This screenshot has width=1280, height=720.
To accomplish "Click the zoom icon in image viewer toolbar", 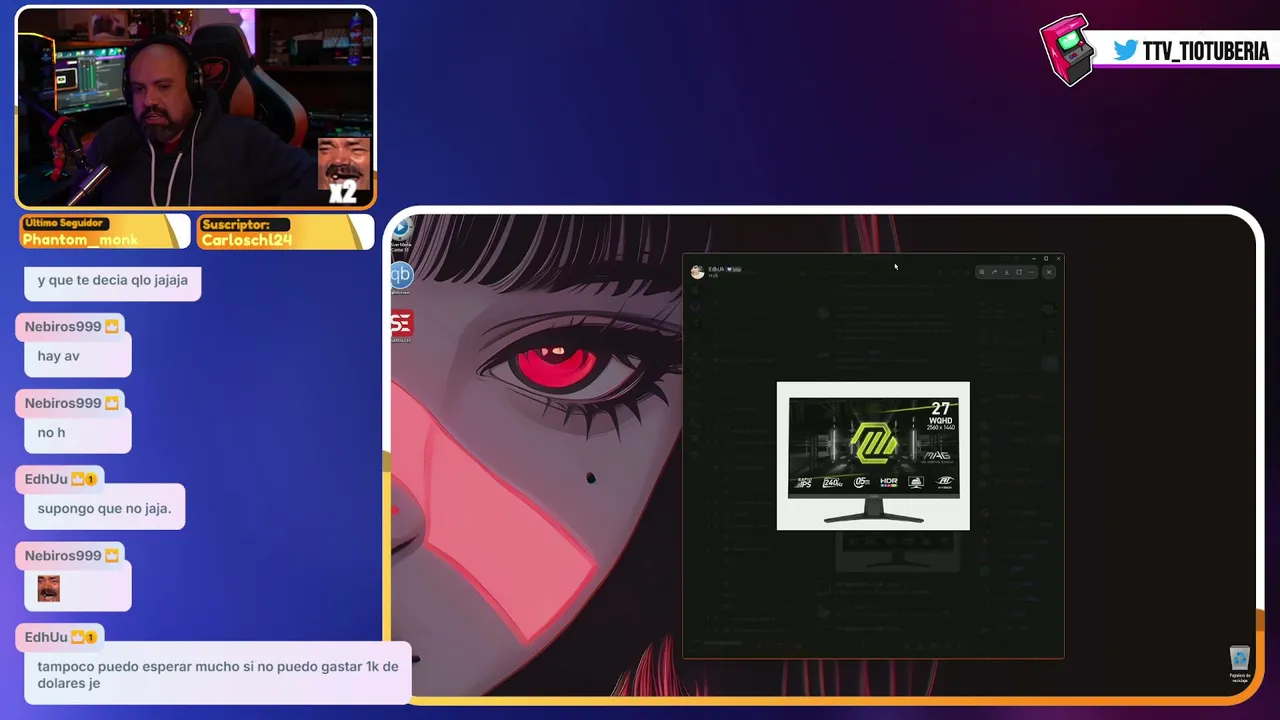I will click(982, 272).
